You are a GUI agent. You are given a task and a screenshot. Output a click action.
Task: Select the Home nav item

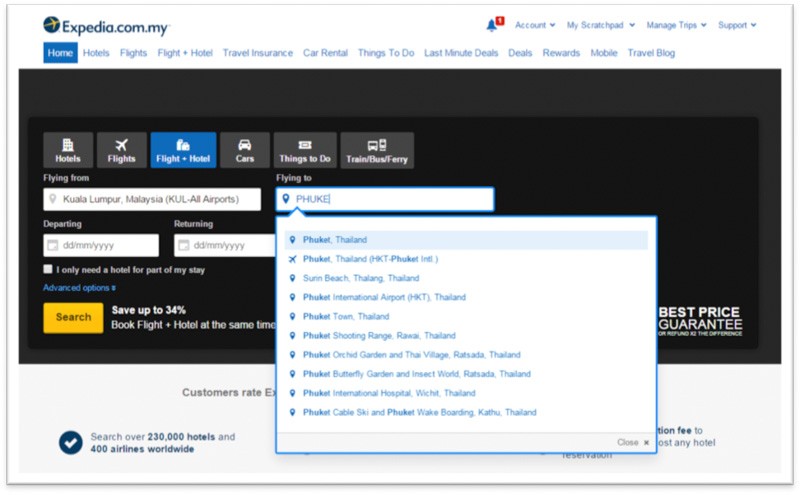(60, 53)
